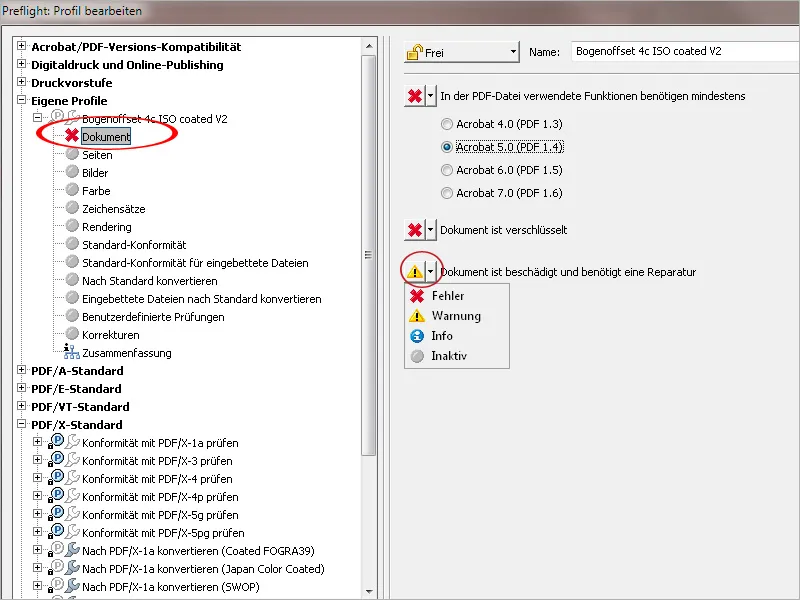Screen dimensions: 800x600
Task: Select Zusammenfassung in the profile tree
Action: (x=127, y=353)
